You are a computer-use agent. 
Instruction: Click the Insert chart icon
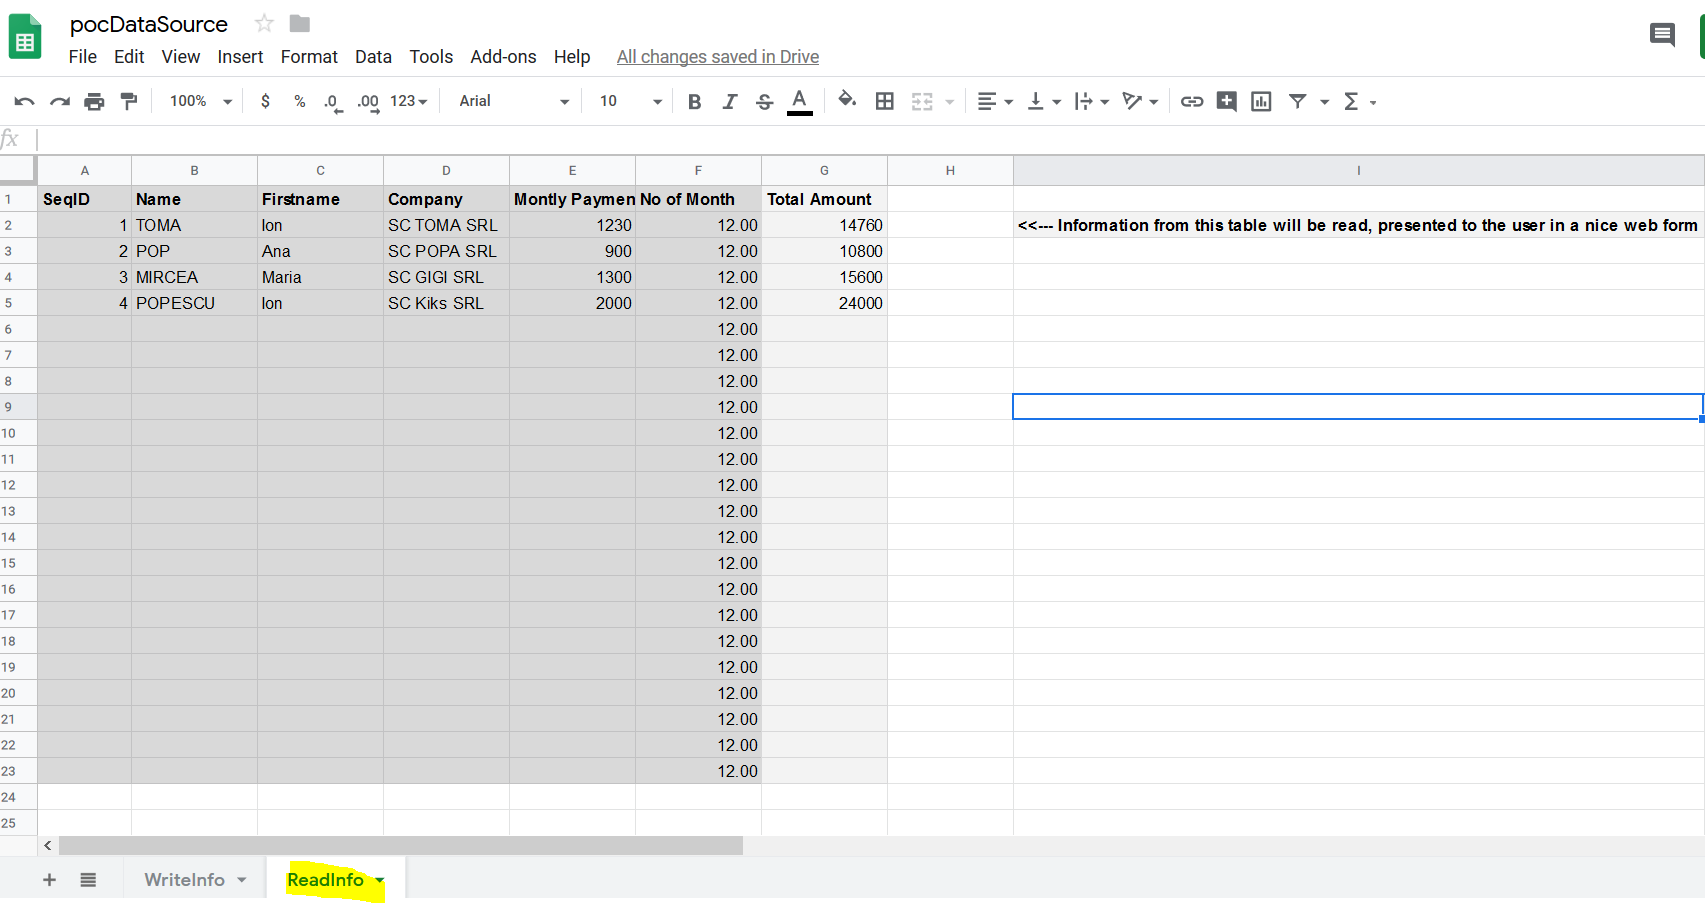[1261, 101]
